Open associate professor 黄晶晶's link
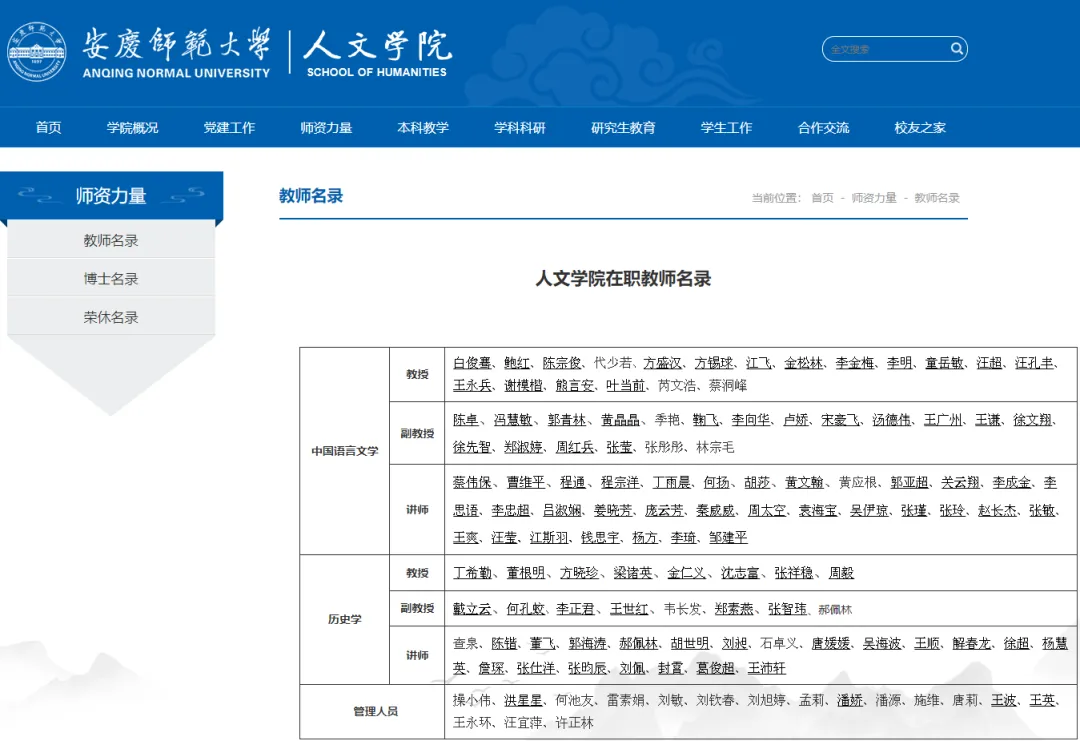 pos(620,419)
